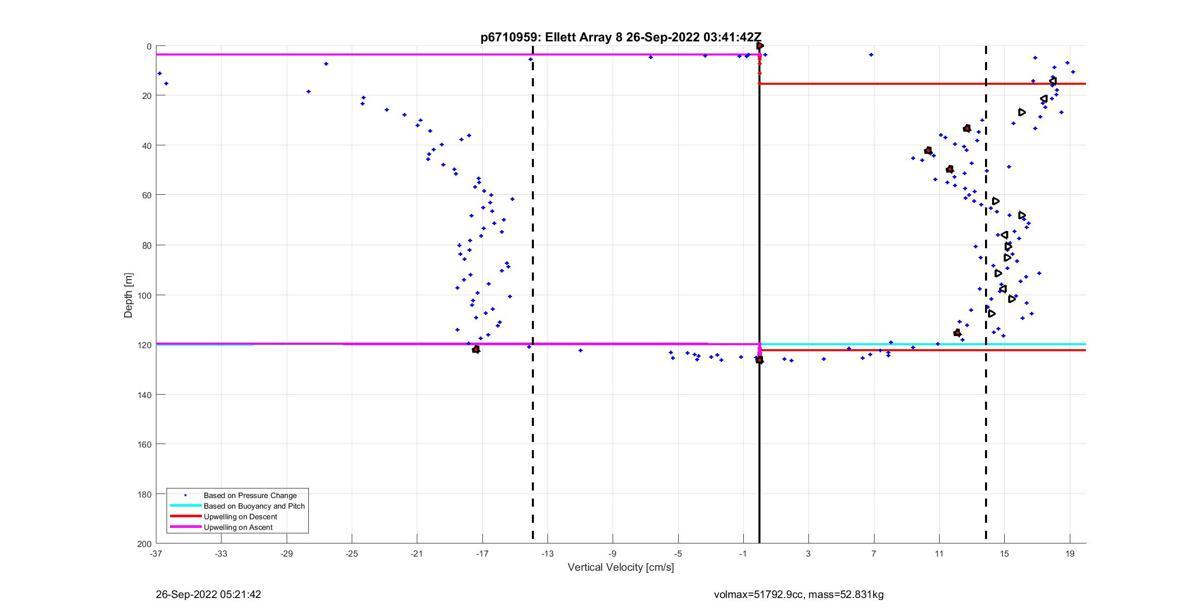The width and height of the screenshot is (1200, 611).
Task: Click the y-axis tick label "120"
Action: (x=144, y=345)
